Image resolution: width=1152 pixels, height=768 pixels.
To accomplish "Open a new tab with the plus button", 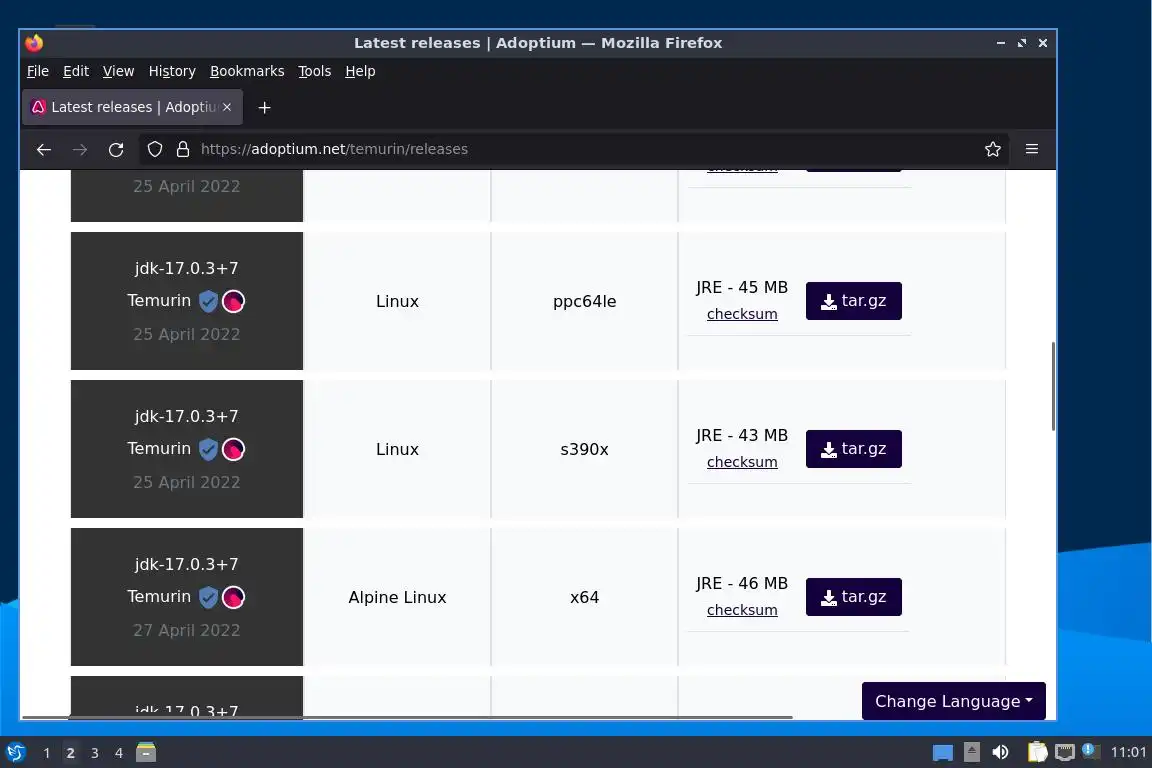I will point(264,107).
